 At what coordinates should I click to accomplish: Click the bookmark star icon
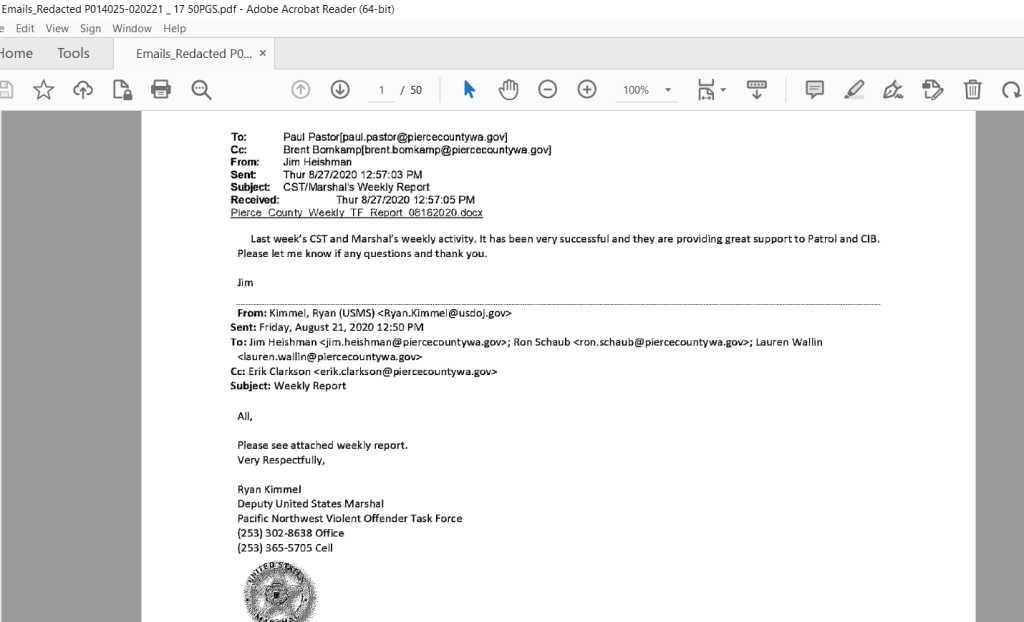click(x=44, y=90)
